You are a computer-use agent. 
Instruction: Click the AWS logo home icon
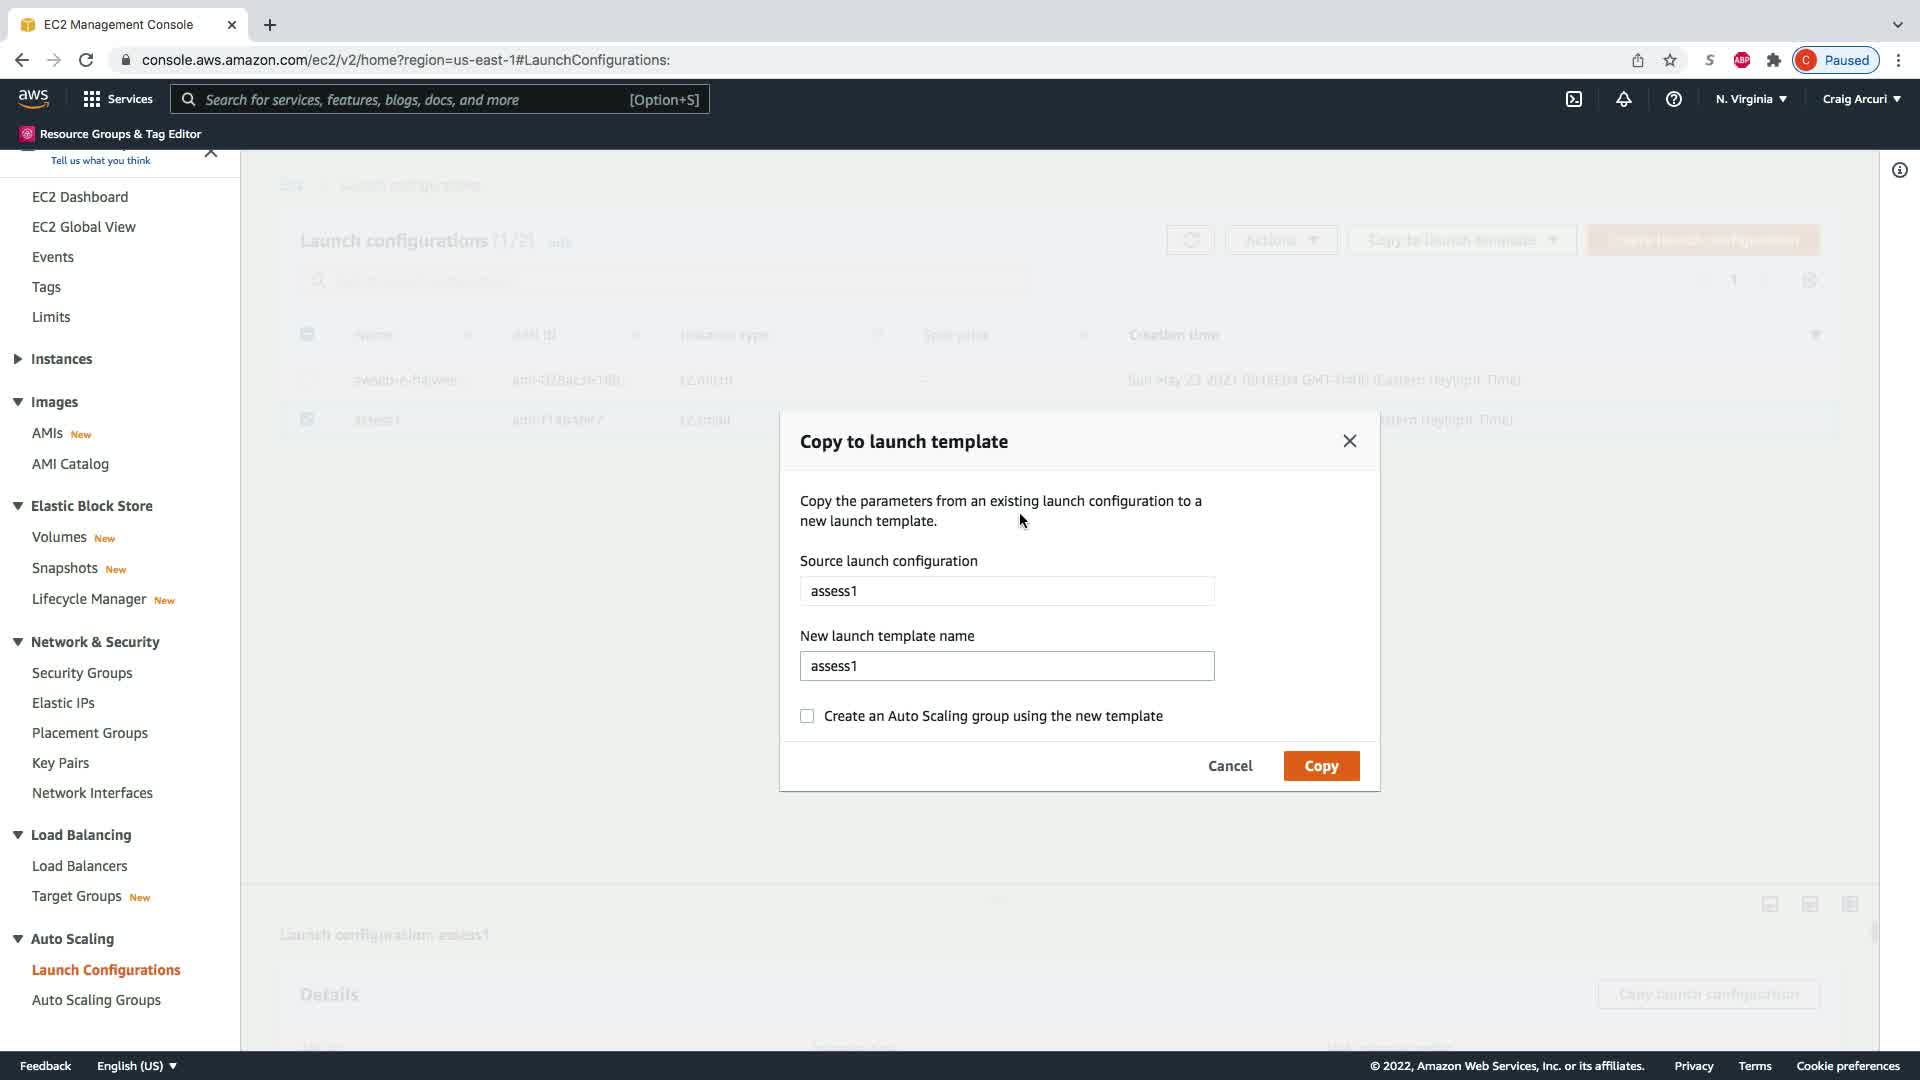(x=33, y=98)
